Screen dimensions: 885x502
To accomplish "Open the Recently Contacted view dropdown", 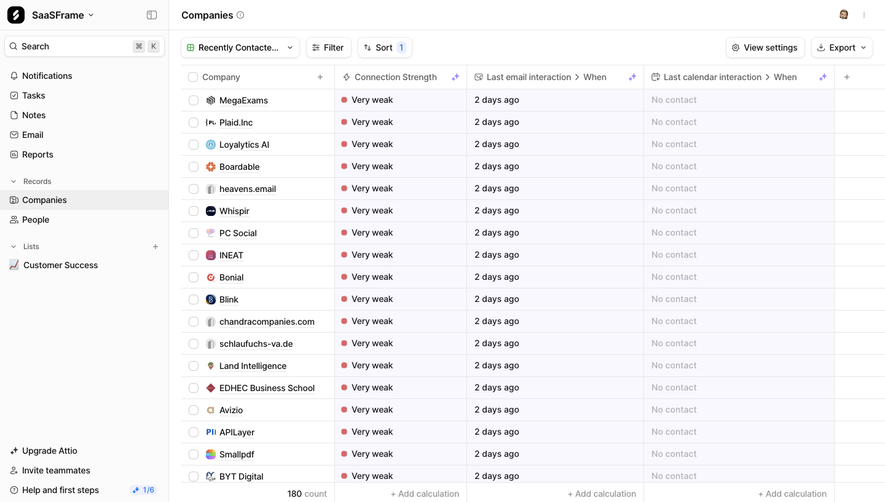I will click(x=240, y=47).
